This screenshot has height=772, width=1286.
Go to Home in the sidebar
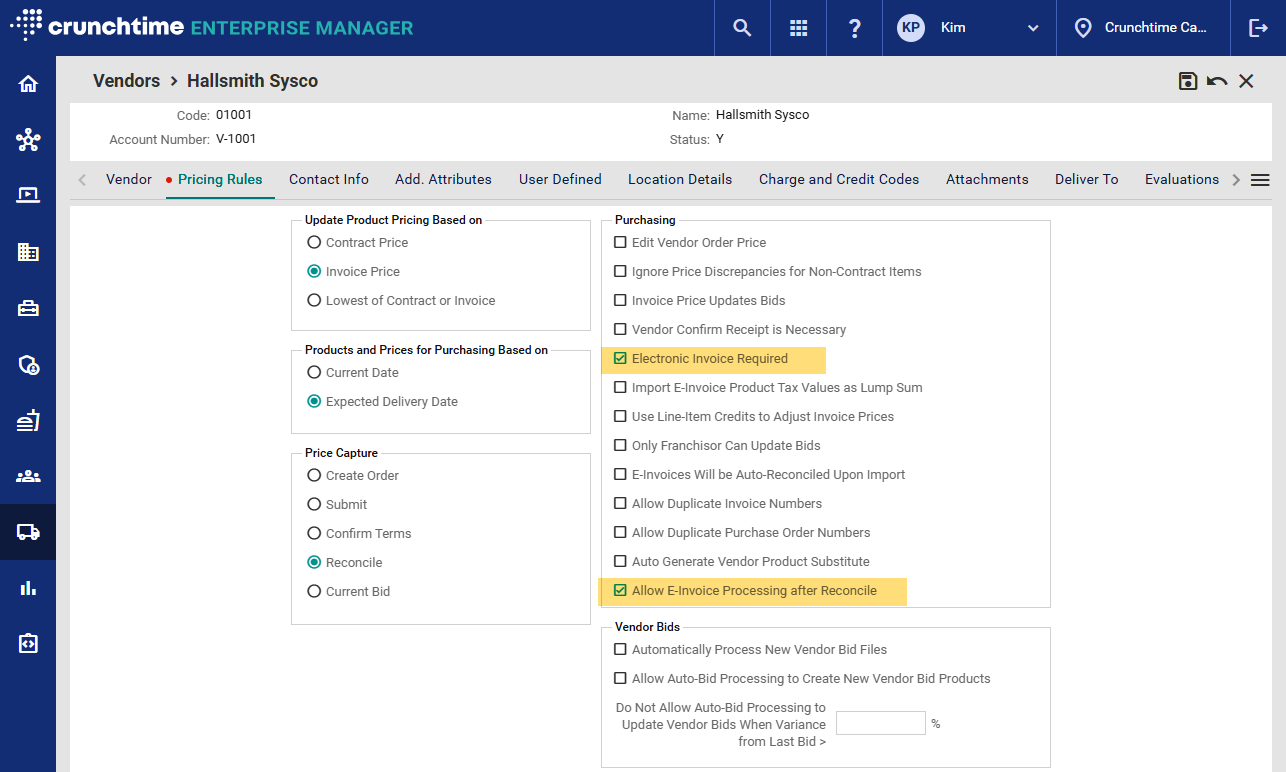tap(28, 84)
